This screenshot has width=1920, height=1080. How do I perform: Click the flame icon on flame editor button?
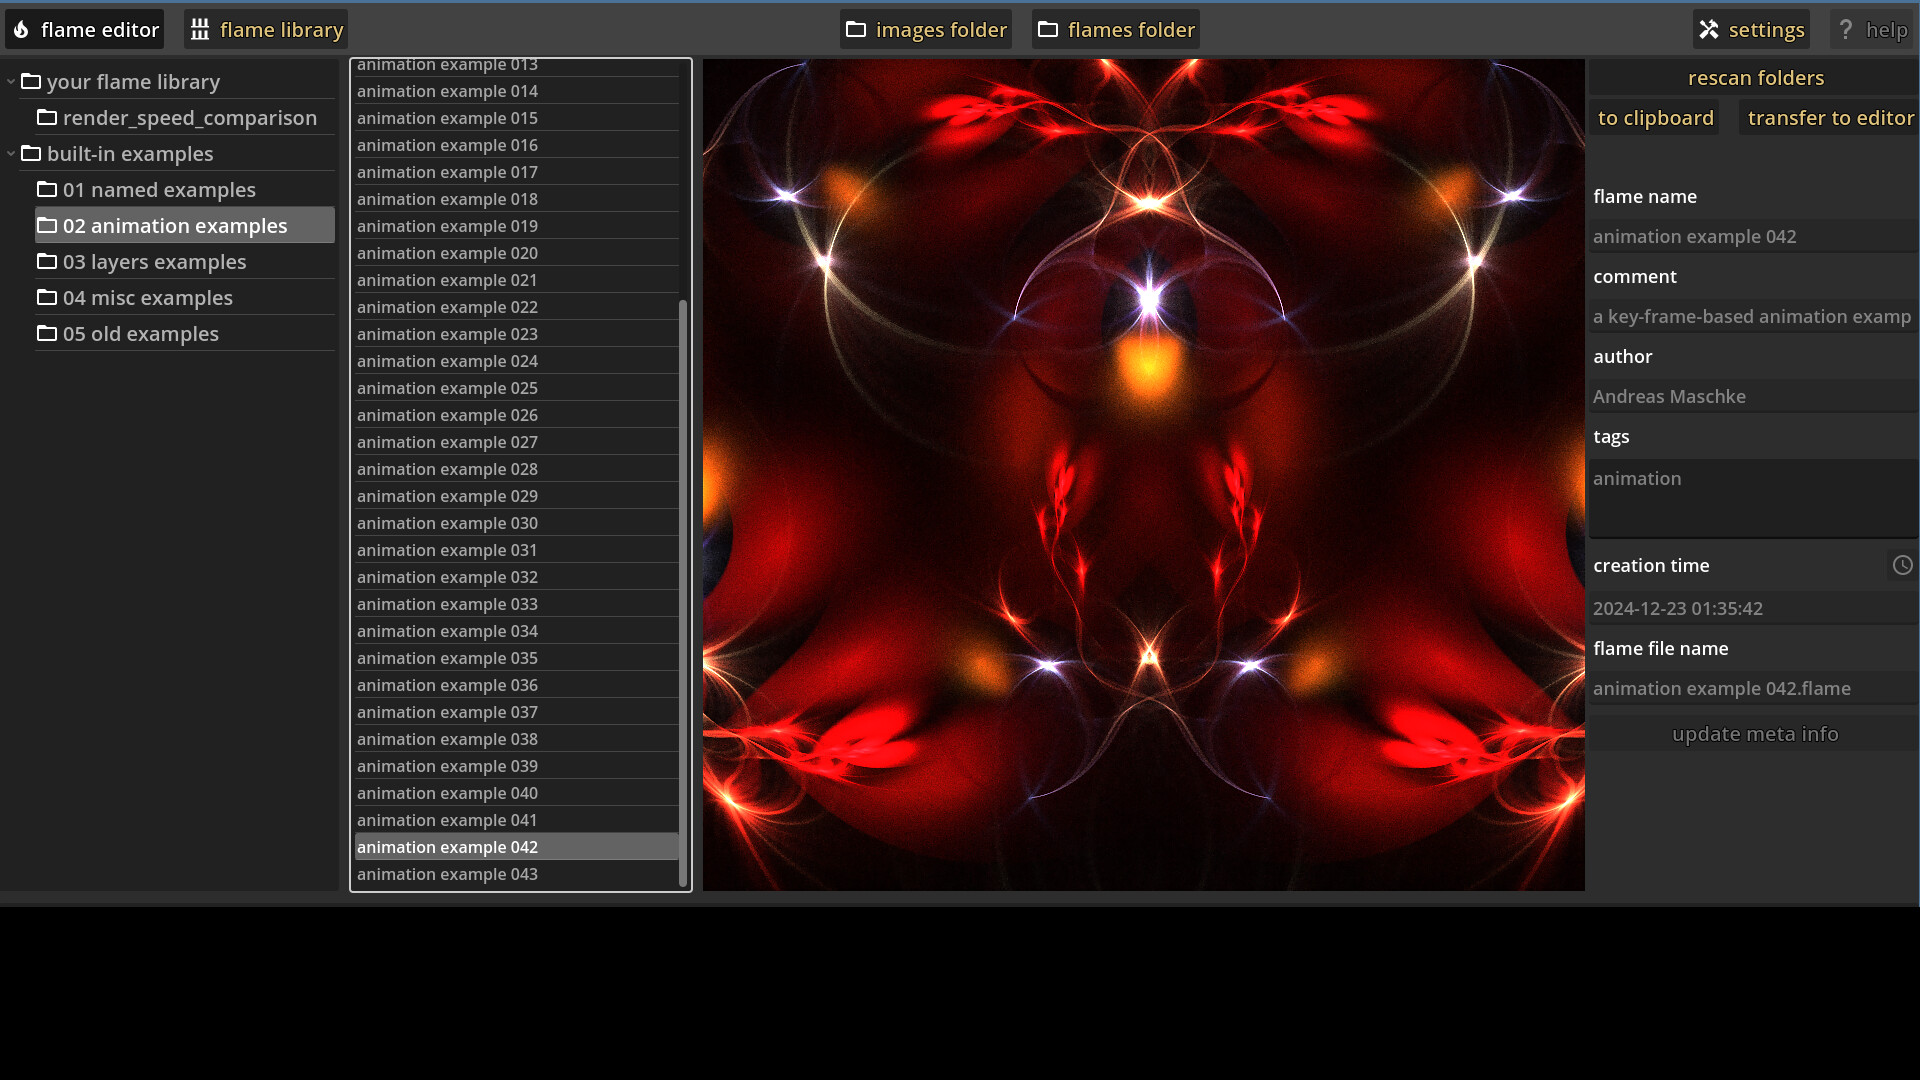pyautogui.click(x=22, y=29)
